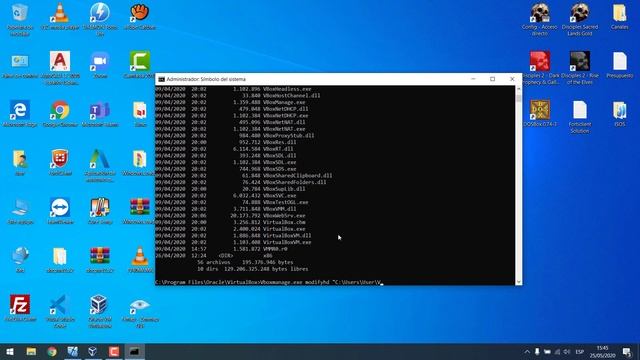Open DAEMON Tools Lite desktop shortcut
Viewport: 640px width, 360px height.
pyautogui.click(x=100, y=19)
